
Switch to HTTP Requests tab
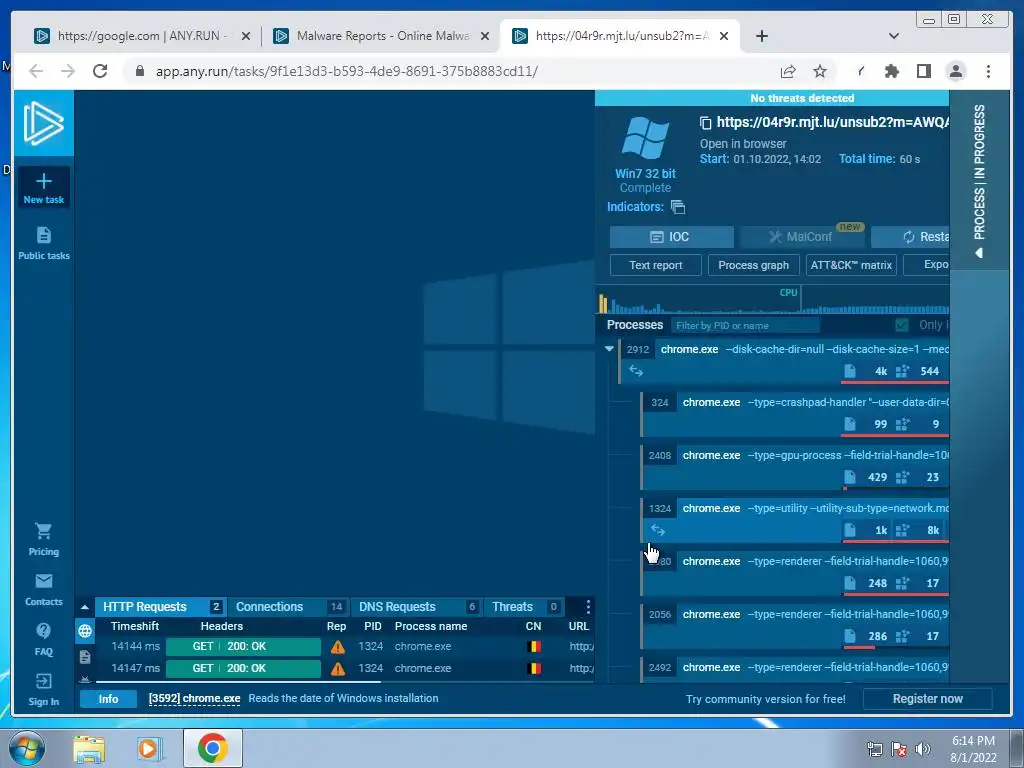(x=161, y=607)
